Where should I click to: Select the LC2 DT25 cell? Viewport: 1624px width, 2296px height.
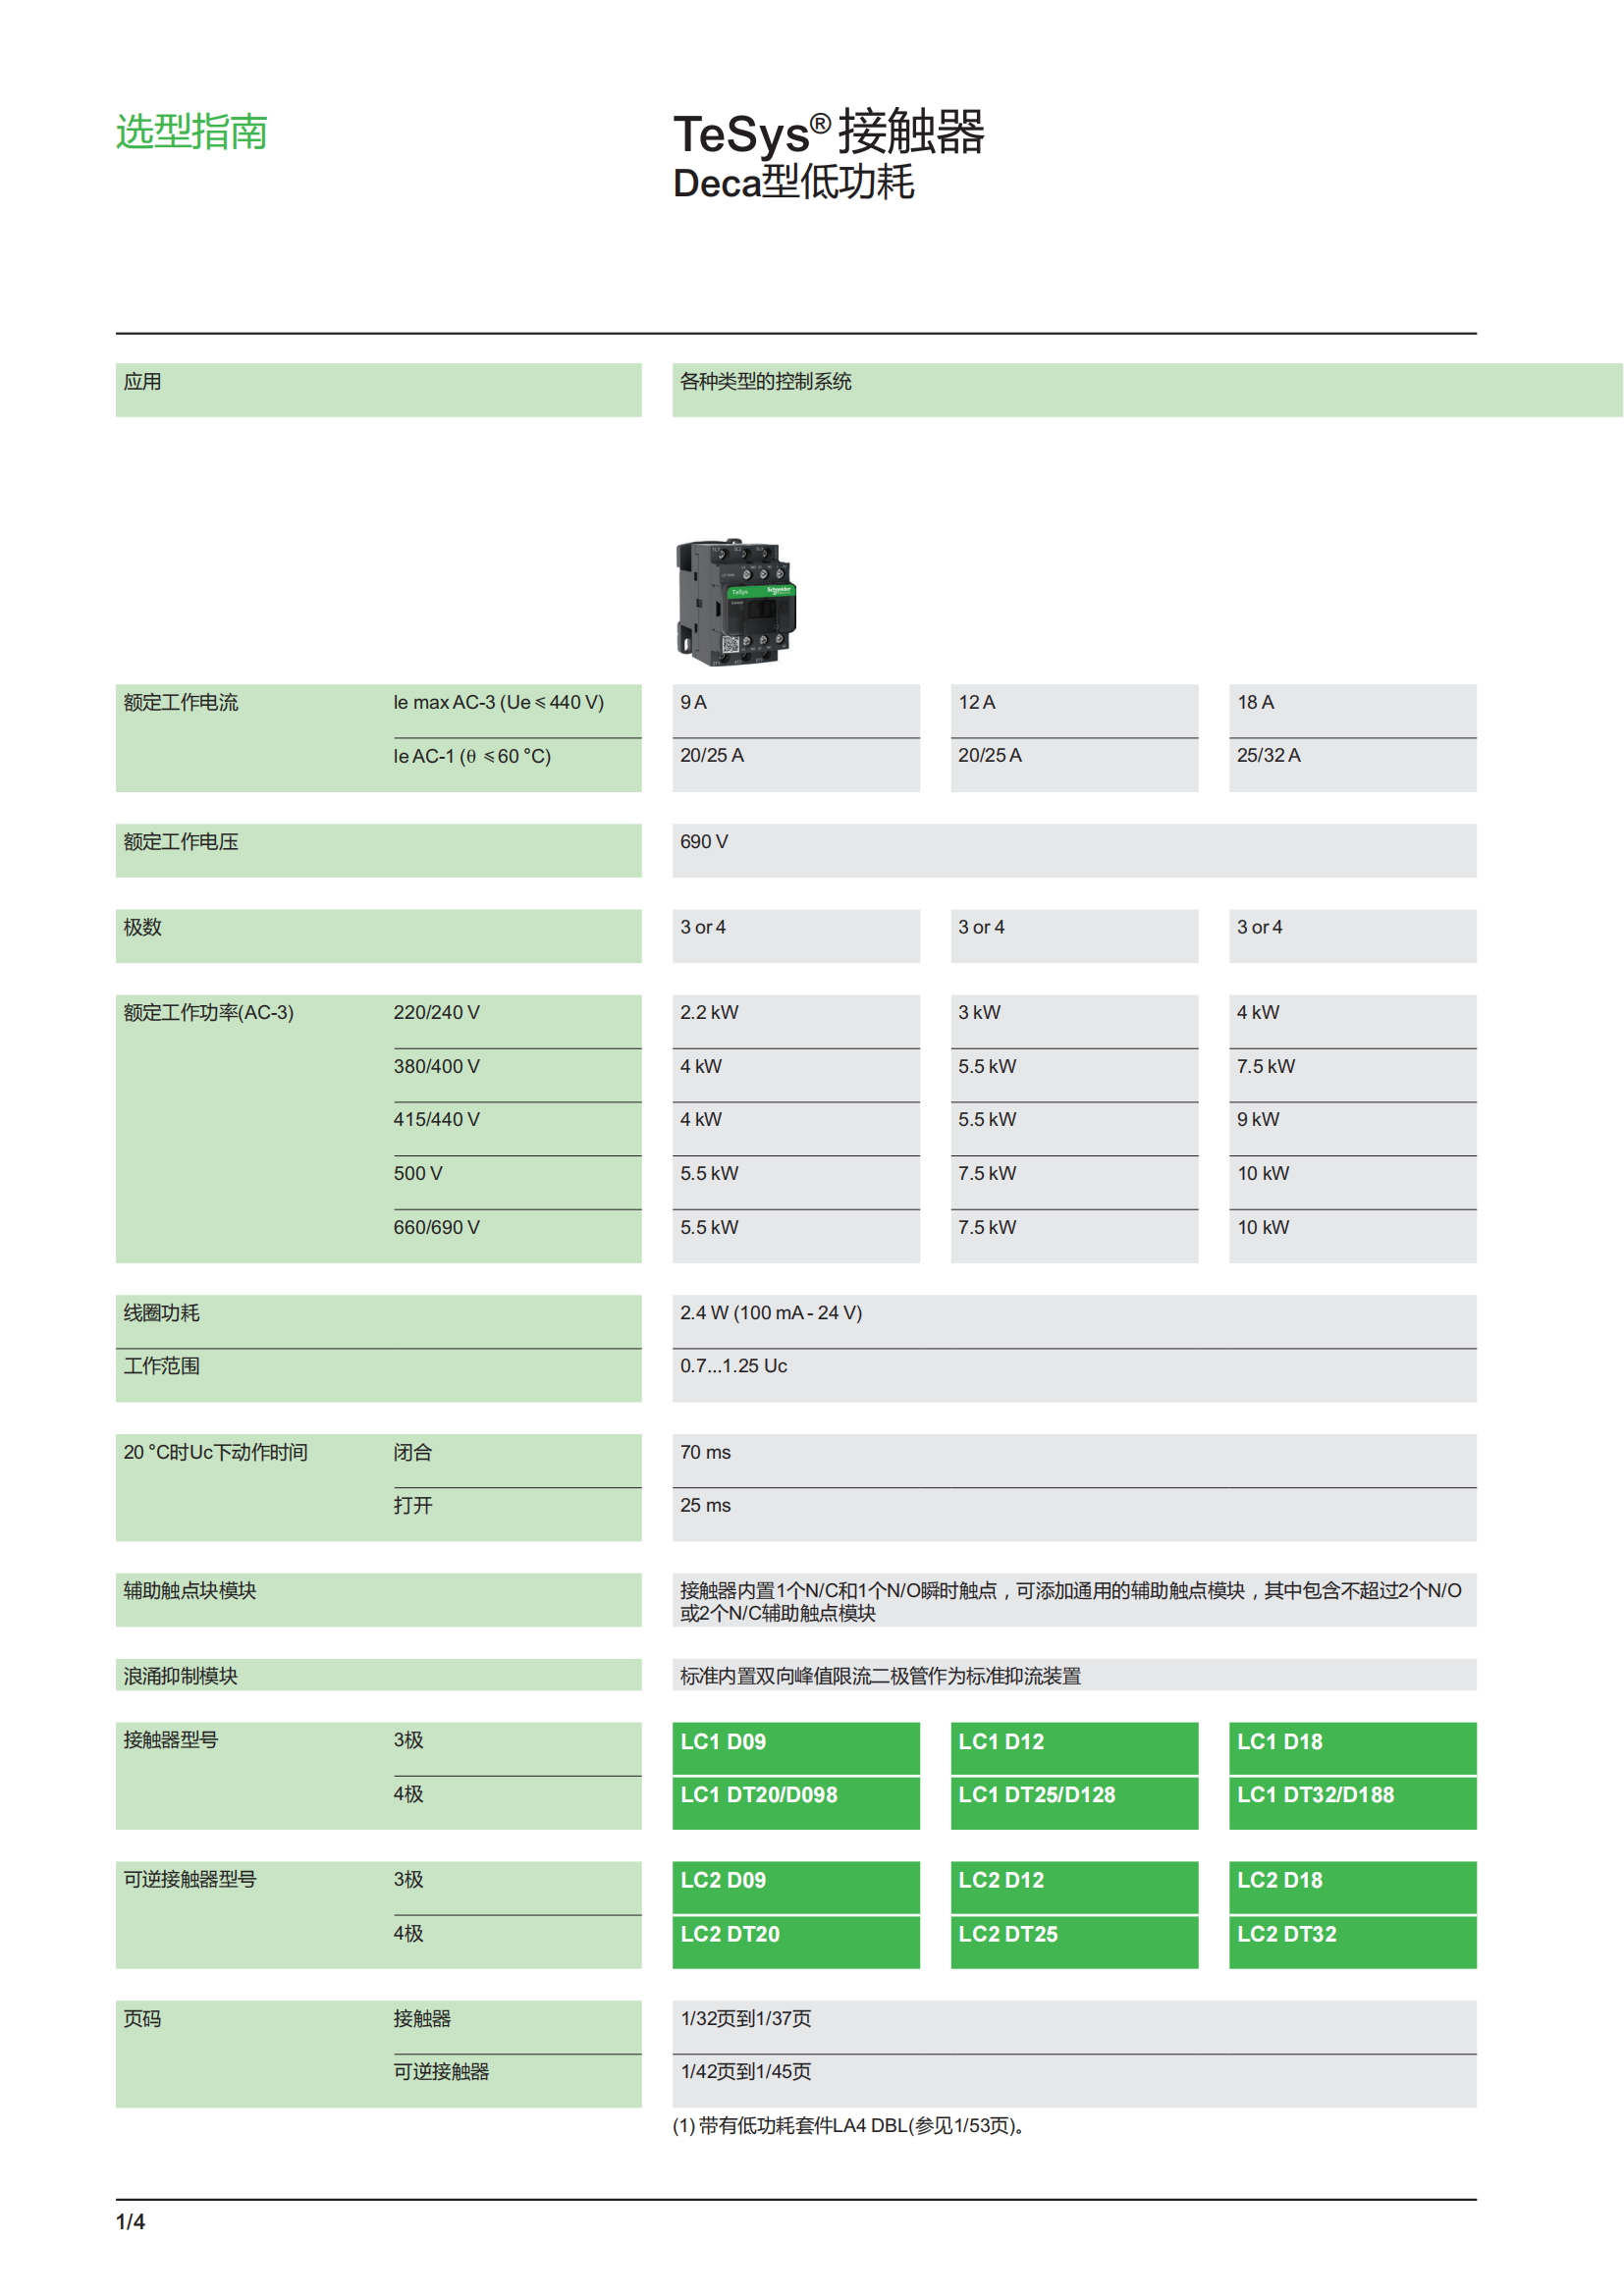click(1074, 1942)
